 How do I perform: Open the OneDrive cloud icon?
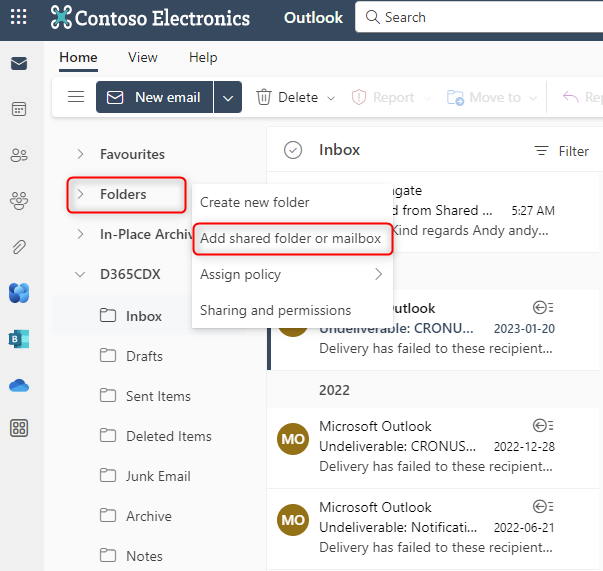click(x=19, y=385)
